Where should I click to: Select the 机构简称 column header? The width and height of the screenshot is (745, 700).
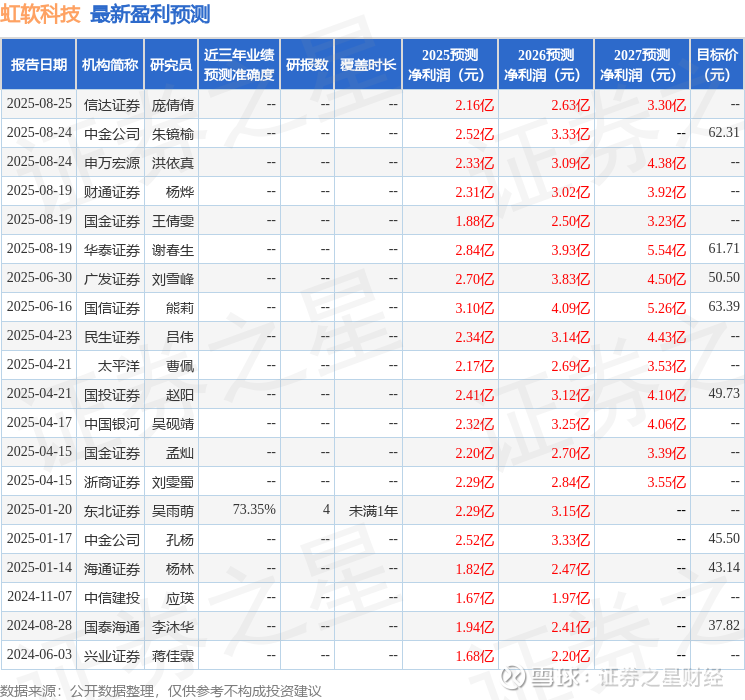(110, 65)
